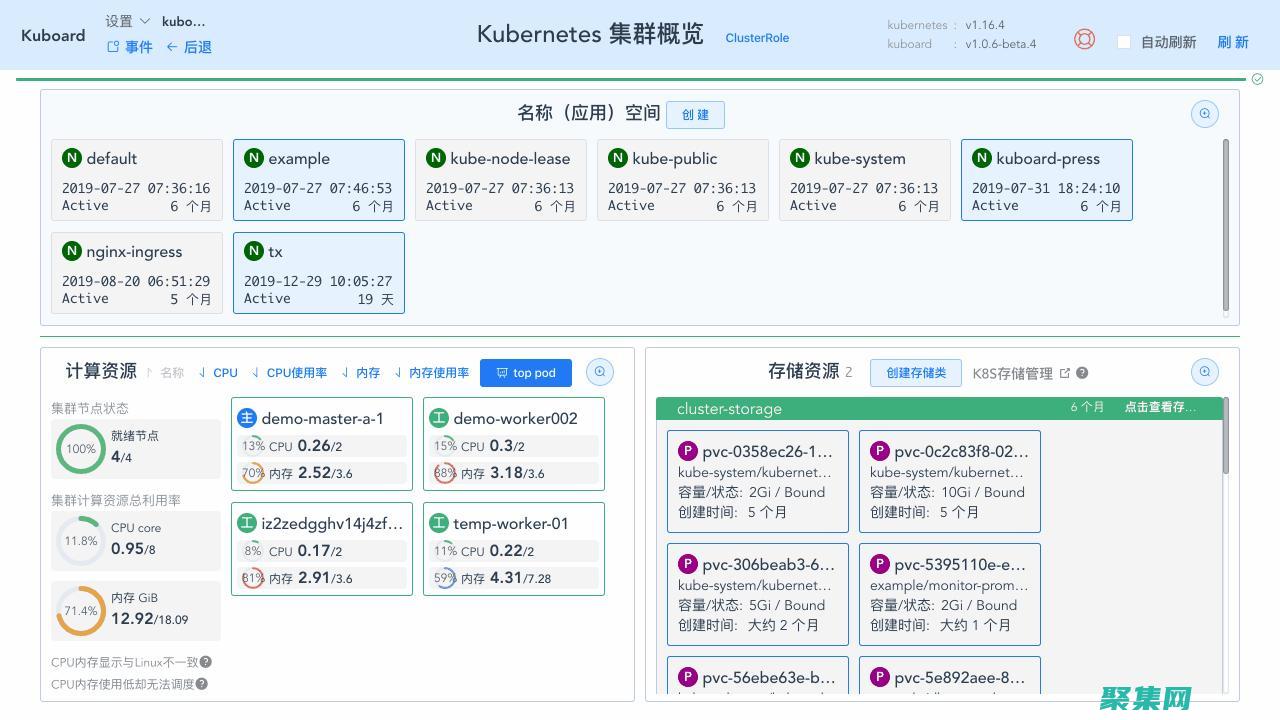Click magnifier icon in compute resources panel
Viewport: 1280px width, 720px height.
click(x=600, y=372)
